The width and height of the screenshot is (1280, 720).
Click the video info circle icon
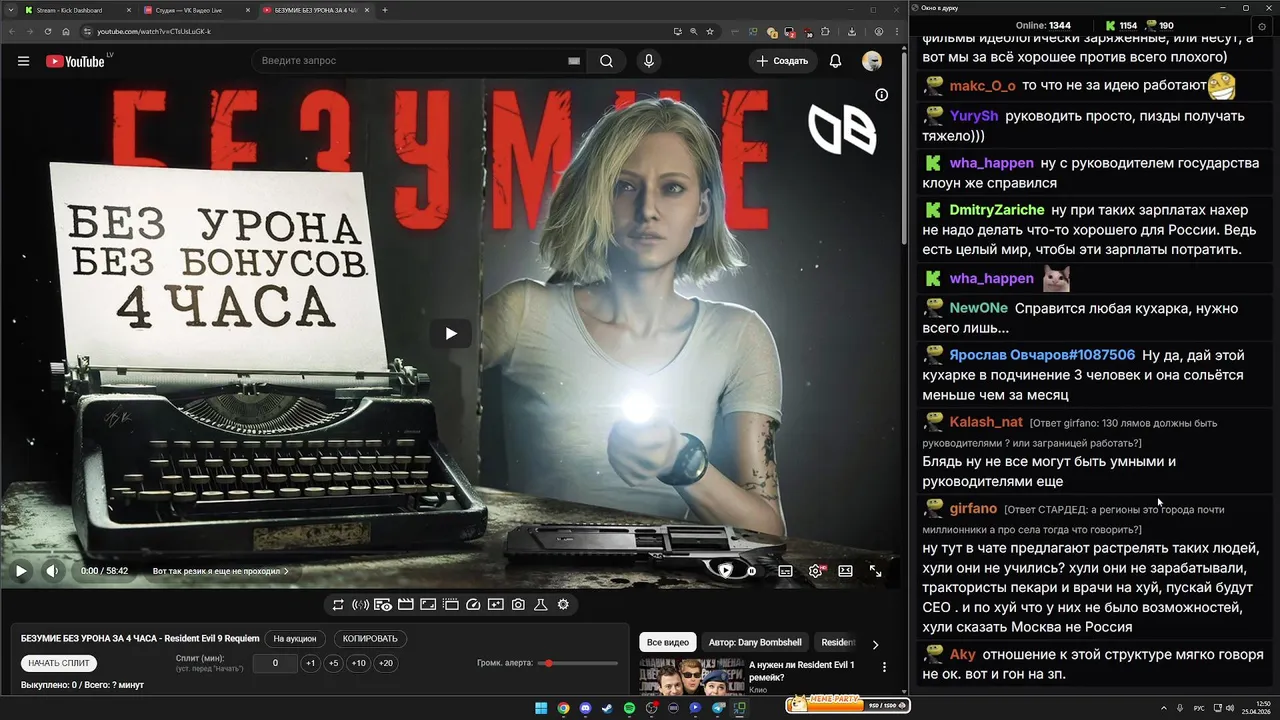(881, 95)
